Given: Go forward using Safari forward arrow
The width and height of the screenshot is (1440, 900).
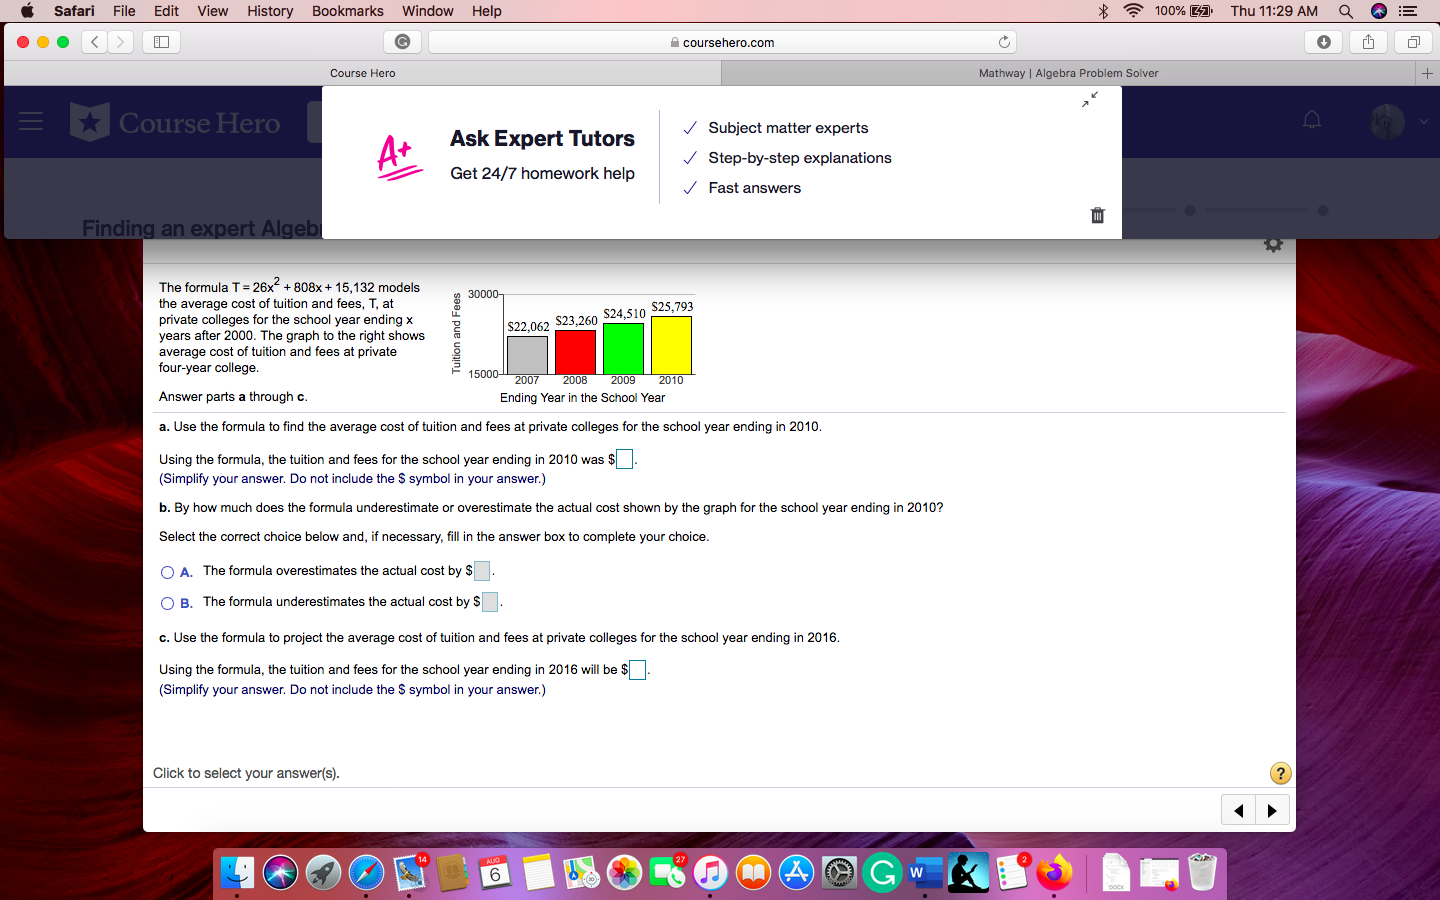Looking at the screenshot, I should 121,42.
